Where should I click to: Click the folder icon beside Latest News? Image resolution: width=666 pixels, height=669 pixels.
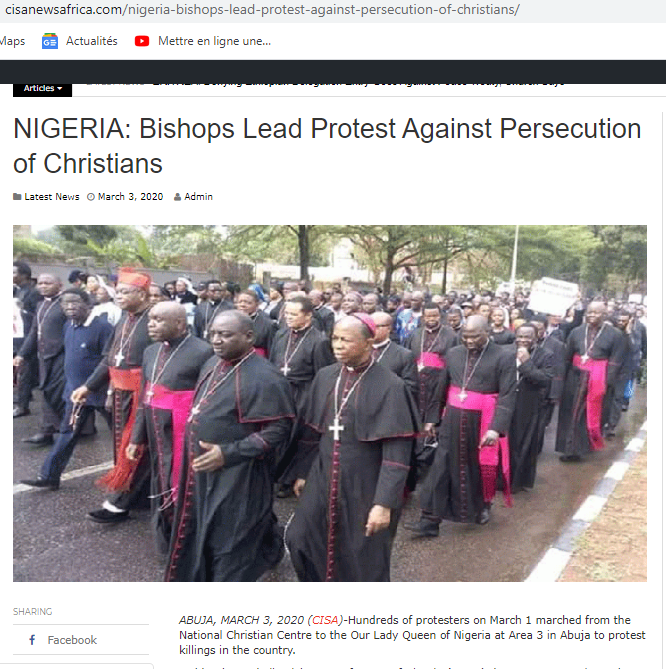pyautogui.click(x=17, y=197)
